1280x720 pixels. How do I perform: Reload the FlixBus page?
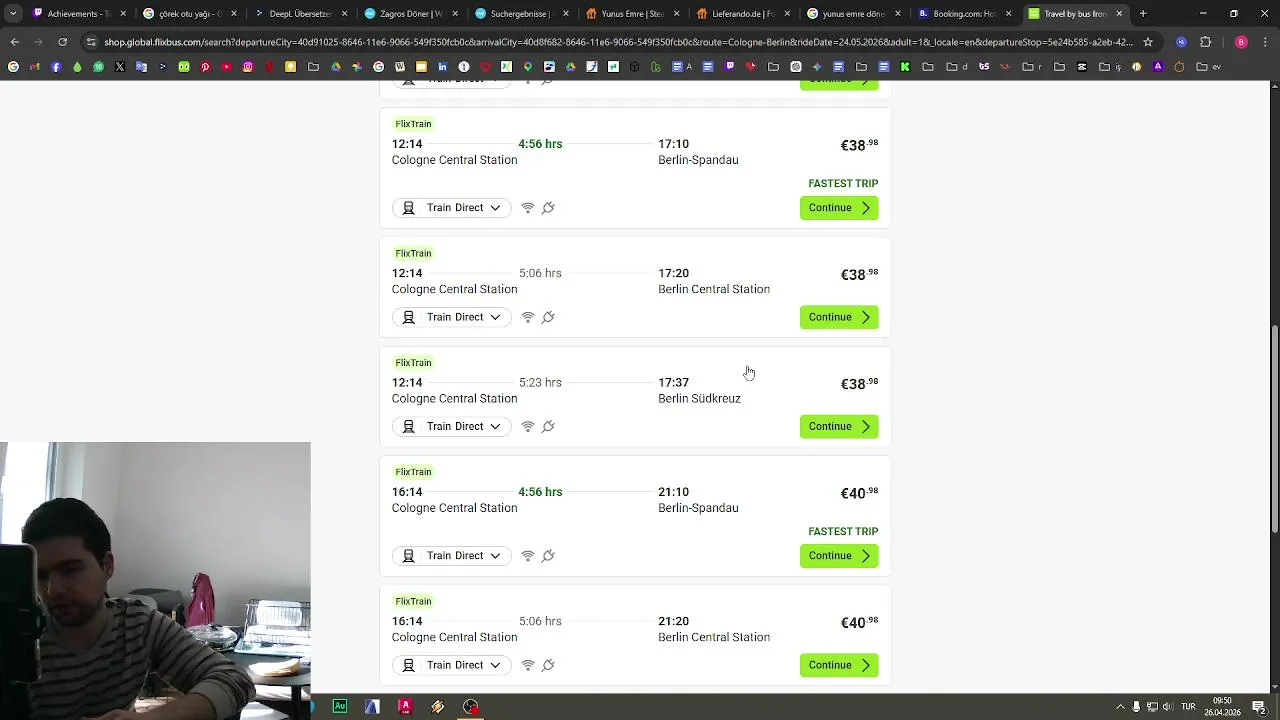point(62,42)
